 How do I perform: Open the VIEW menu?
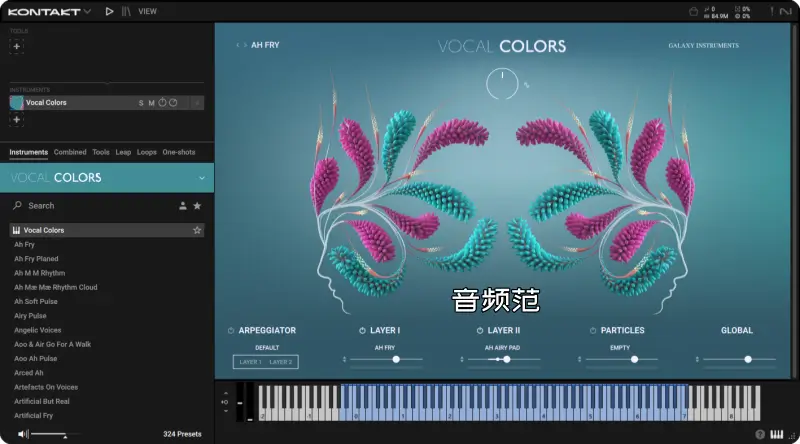click(147, 11)
